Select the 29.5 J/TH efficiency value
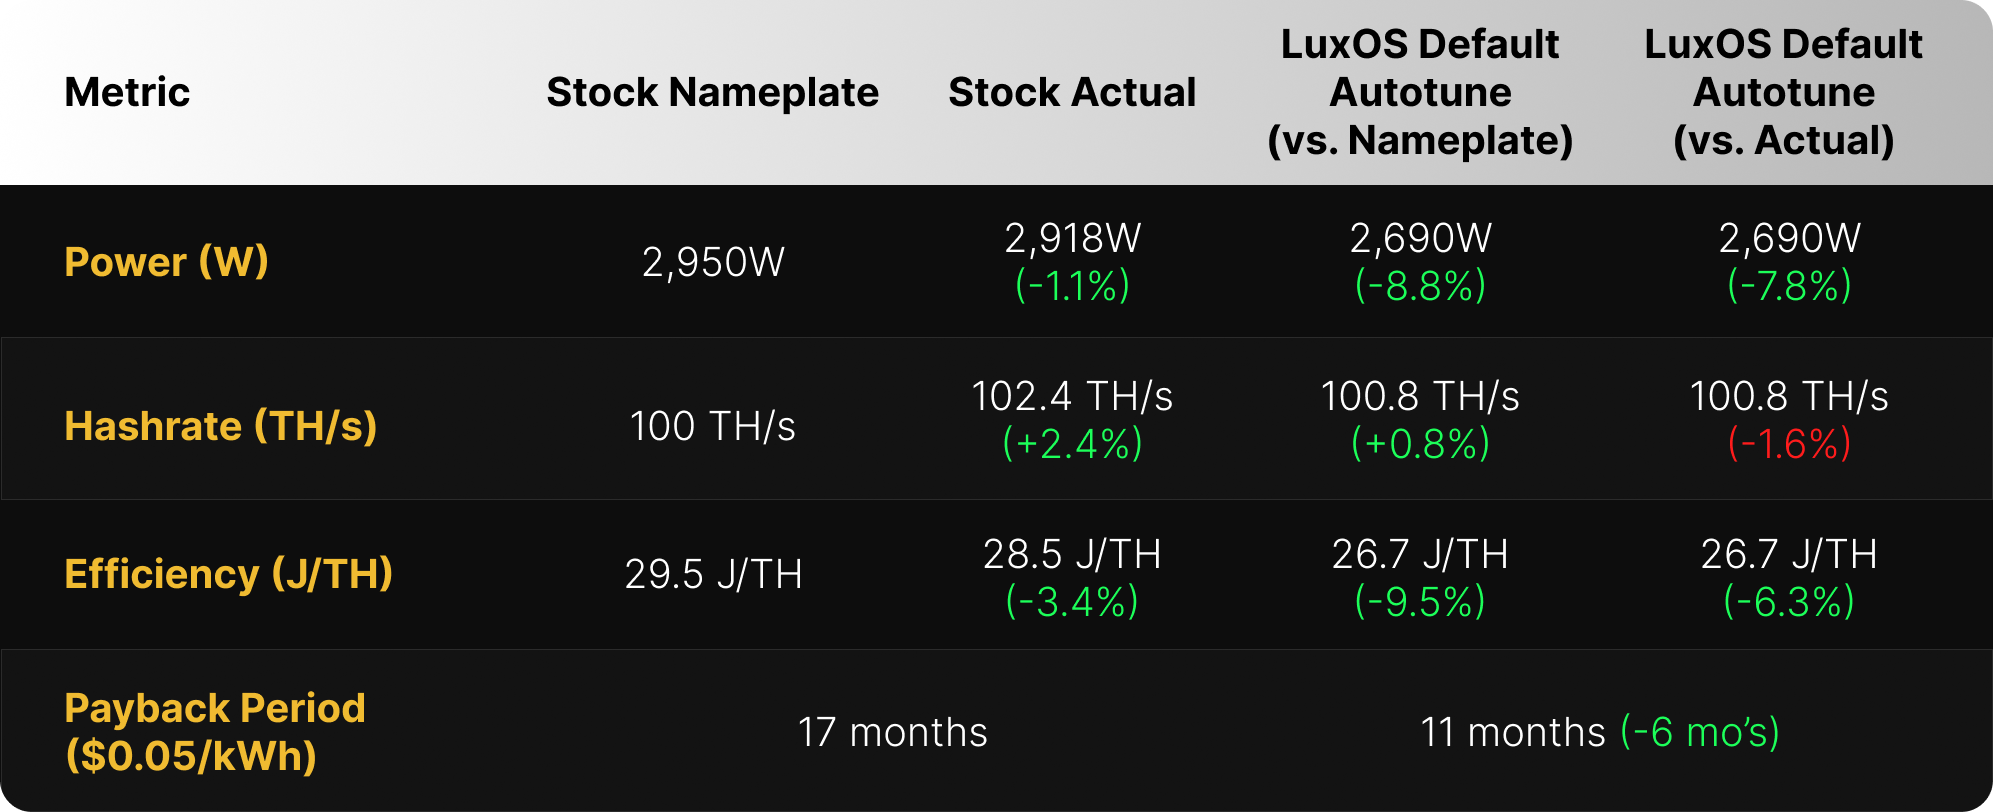Viewport: 1993px width, 812px height. [x=713, y=574]
